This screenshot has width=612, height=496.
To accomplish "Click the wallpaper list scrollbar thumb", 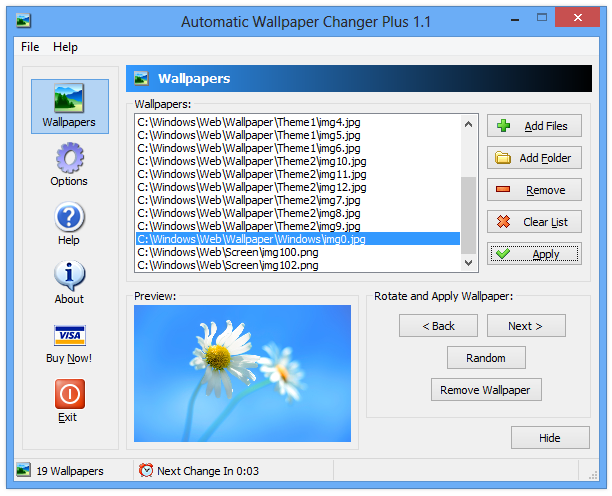I will [x=469, y=215].
